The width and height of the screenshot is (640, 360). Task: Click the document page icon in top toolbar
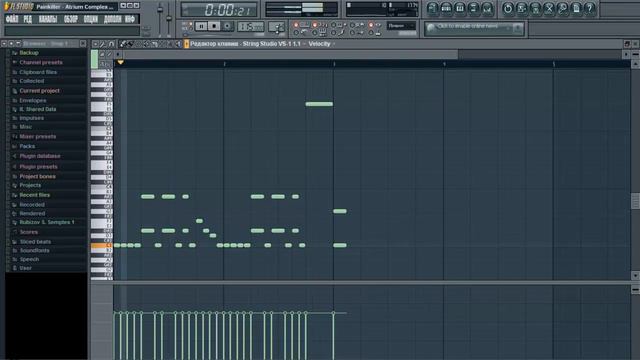[576, 8]
